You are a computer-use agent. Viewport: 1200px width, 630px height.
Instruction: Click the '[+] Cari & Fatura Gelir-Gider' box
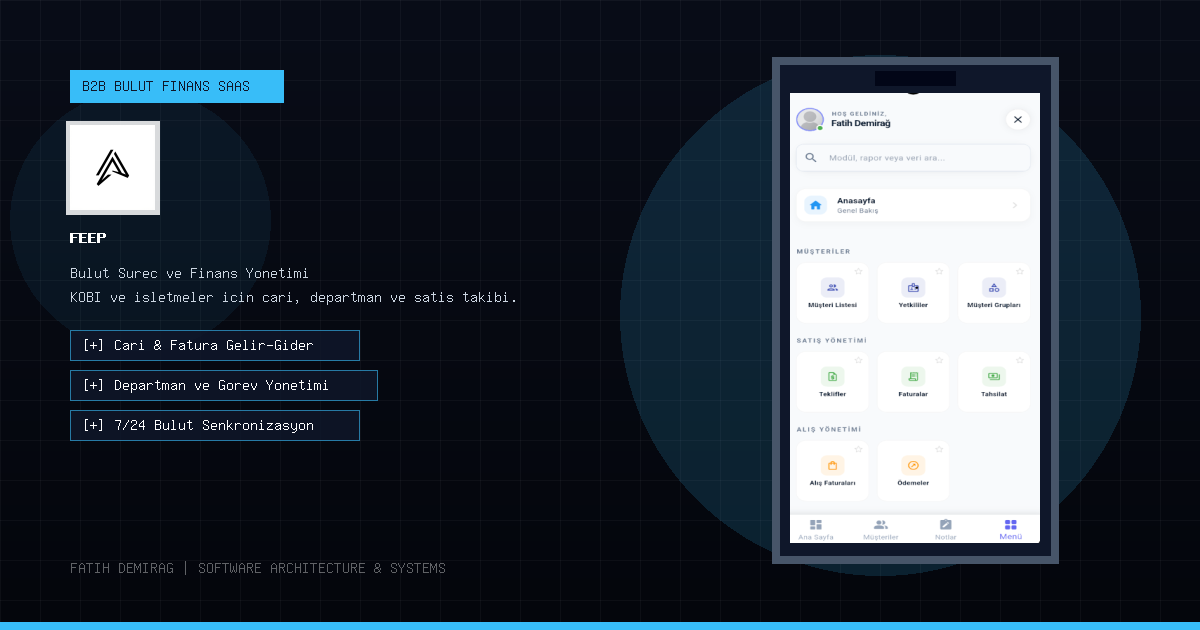coord(215,345)
